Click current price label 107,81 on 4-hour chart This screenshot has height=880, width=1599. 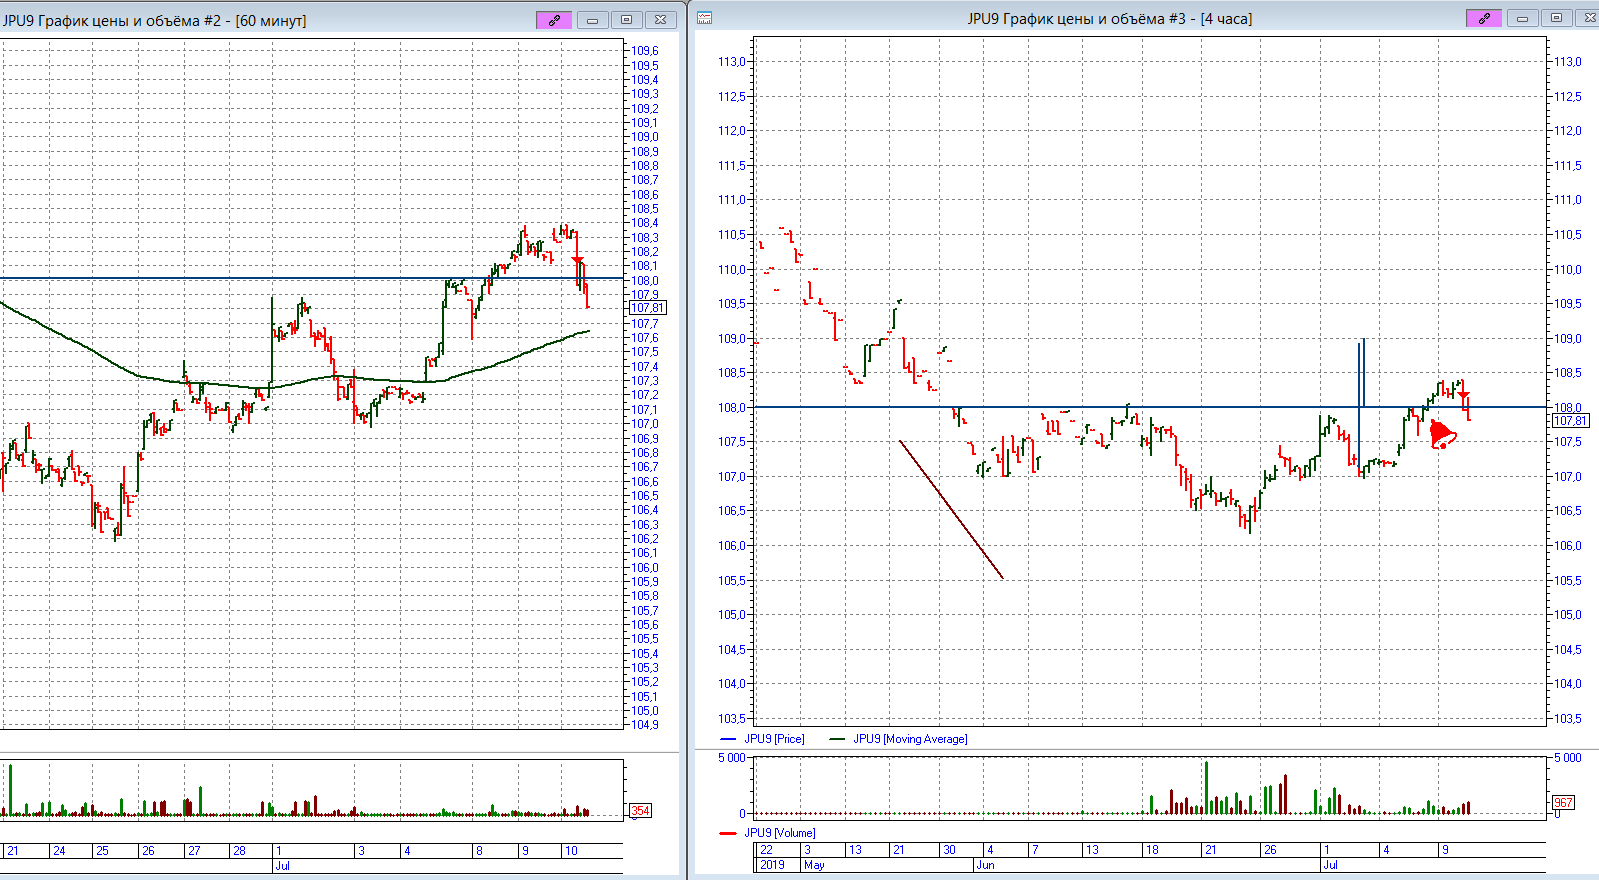[x=1569, y=421]
